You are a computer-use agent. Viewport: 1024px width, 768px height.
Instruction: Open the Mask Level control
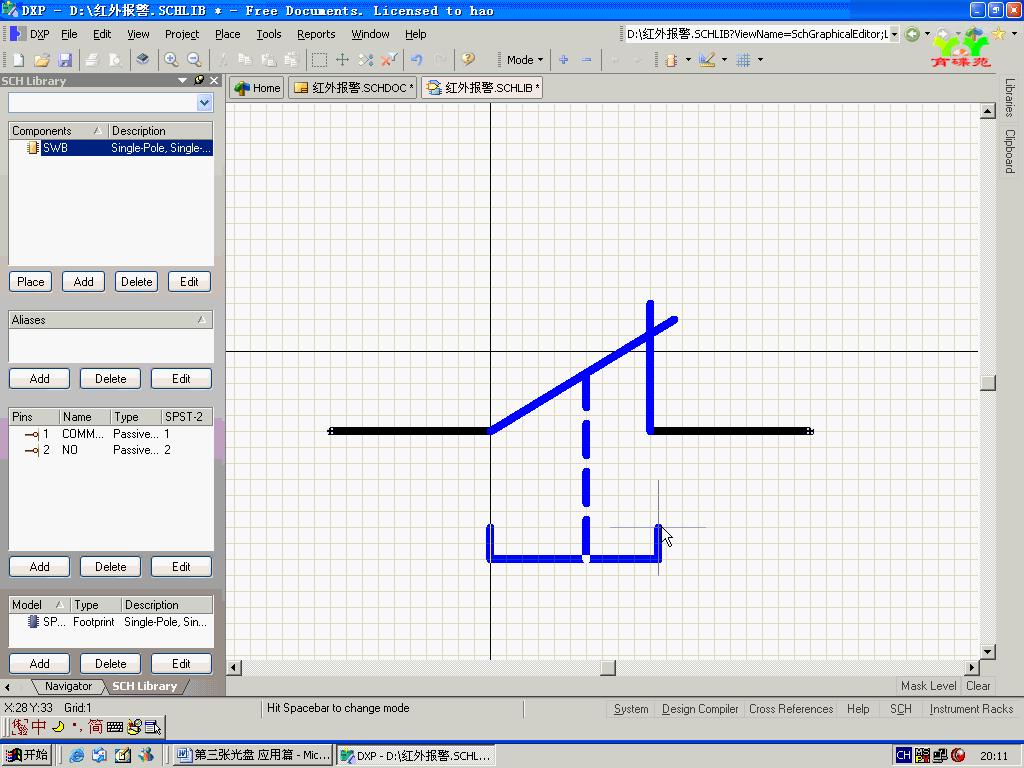928,686
